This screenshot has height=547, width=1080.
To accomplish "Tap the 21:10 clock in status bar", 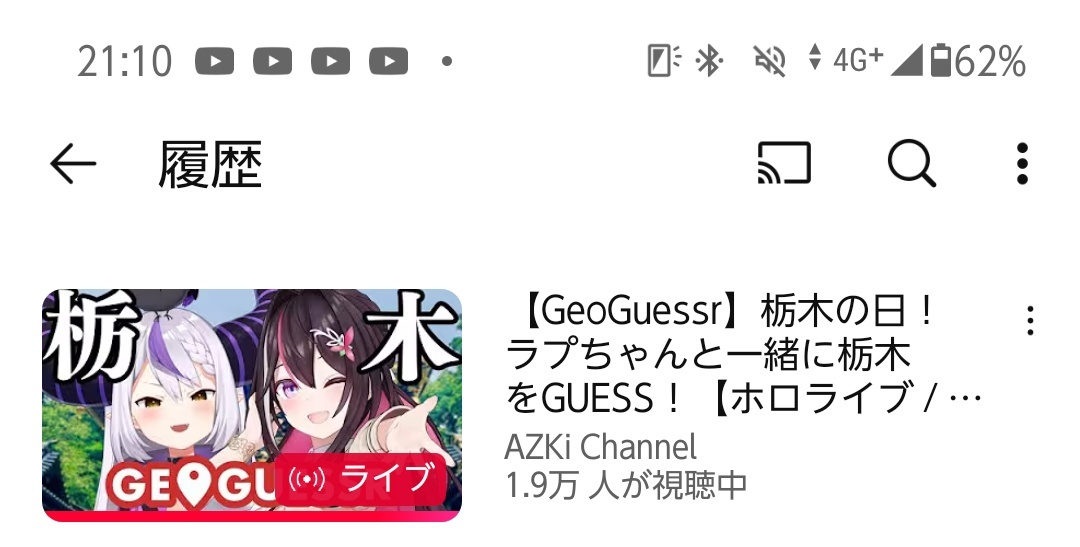I will 125,61.
